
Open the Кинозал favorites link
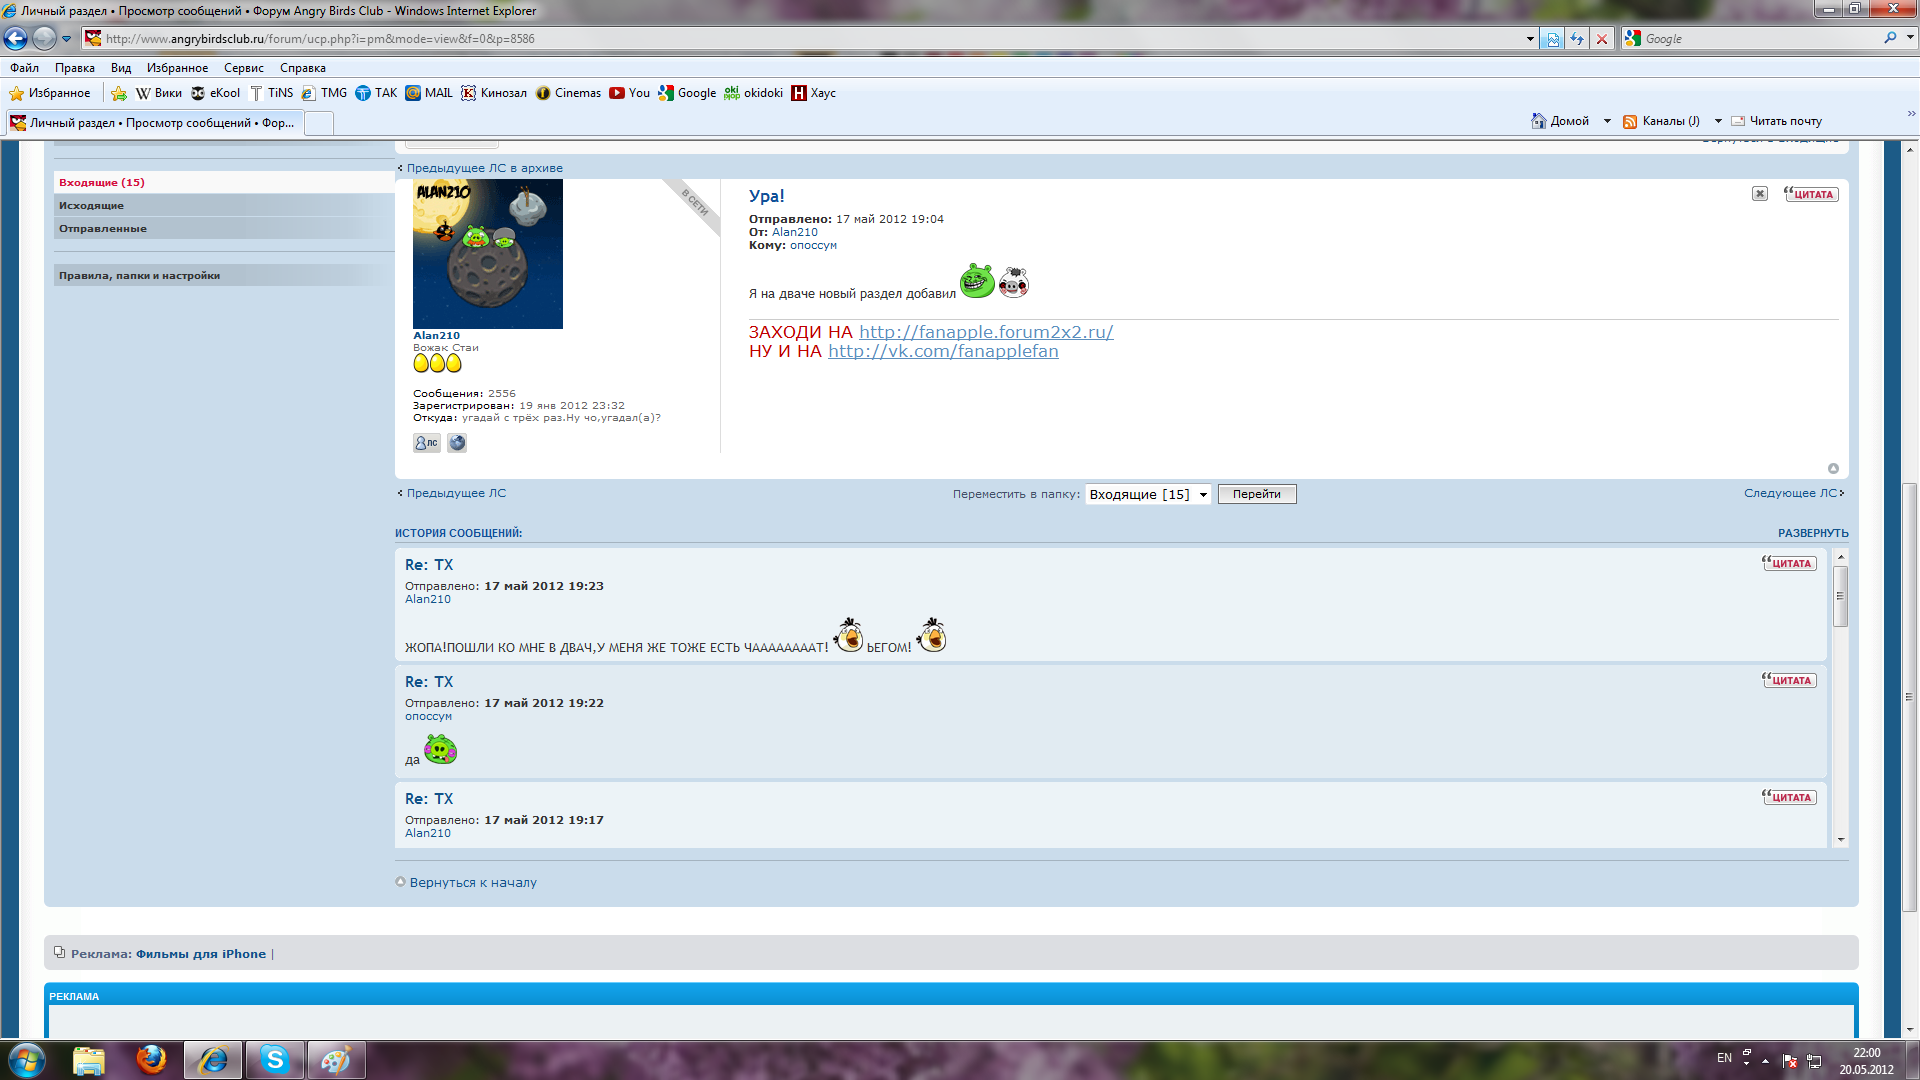494,93
